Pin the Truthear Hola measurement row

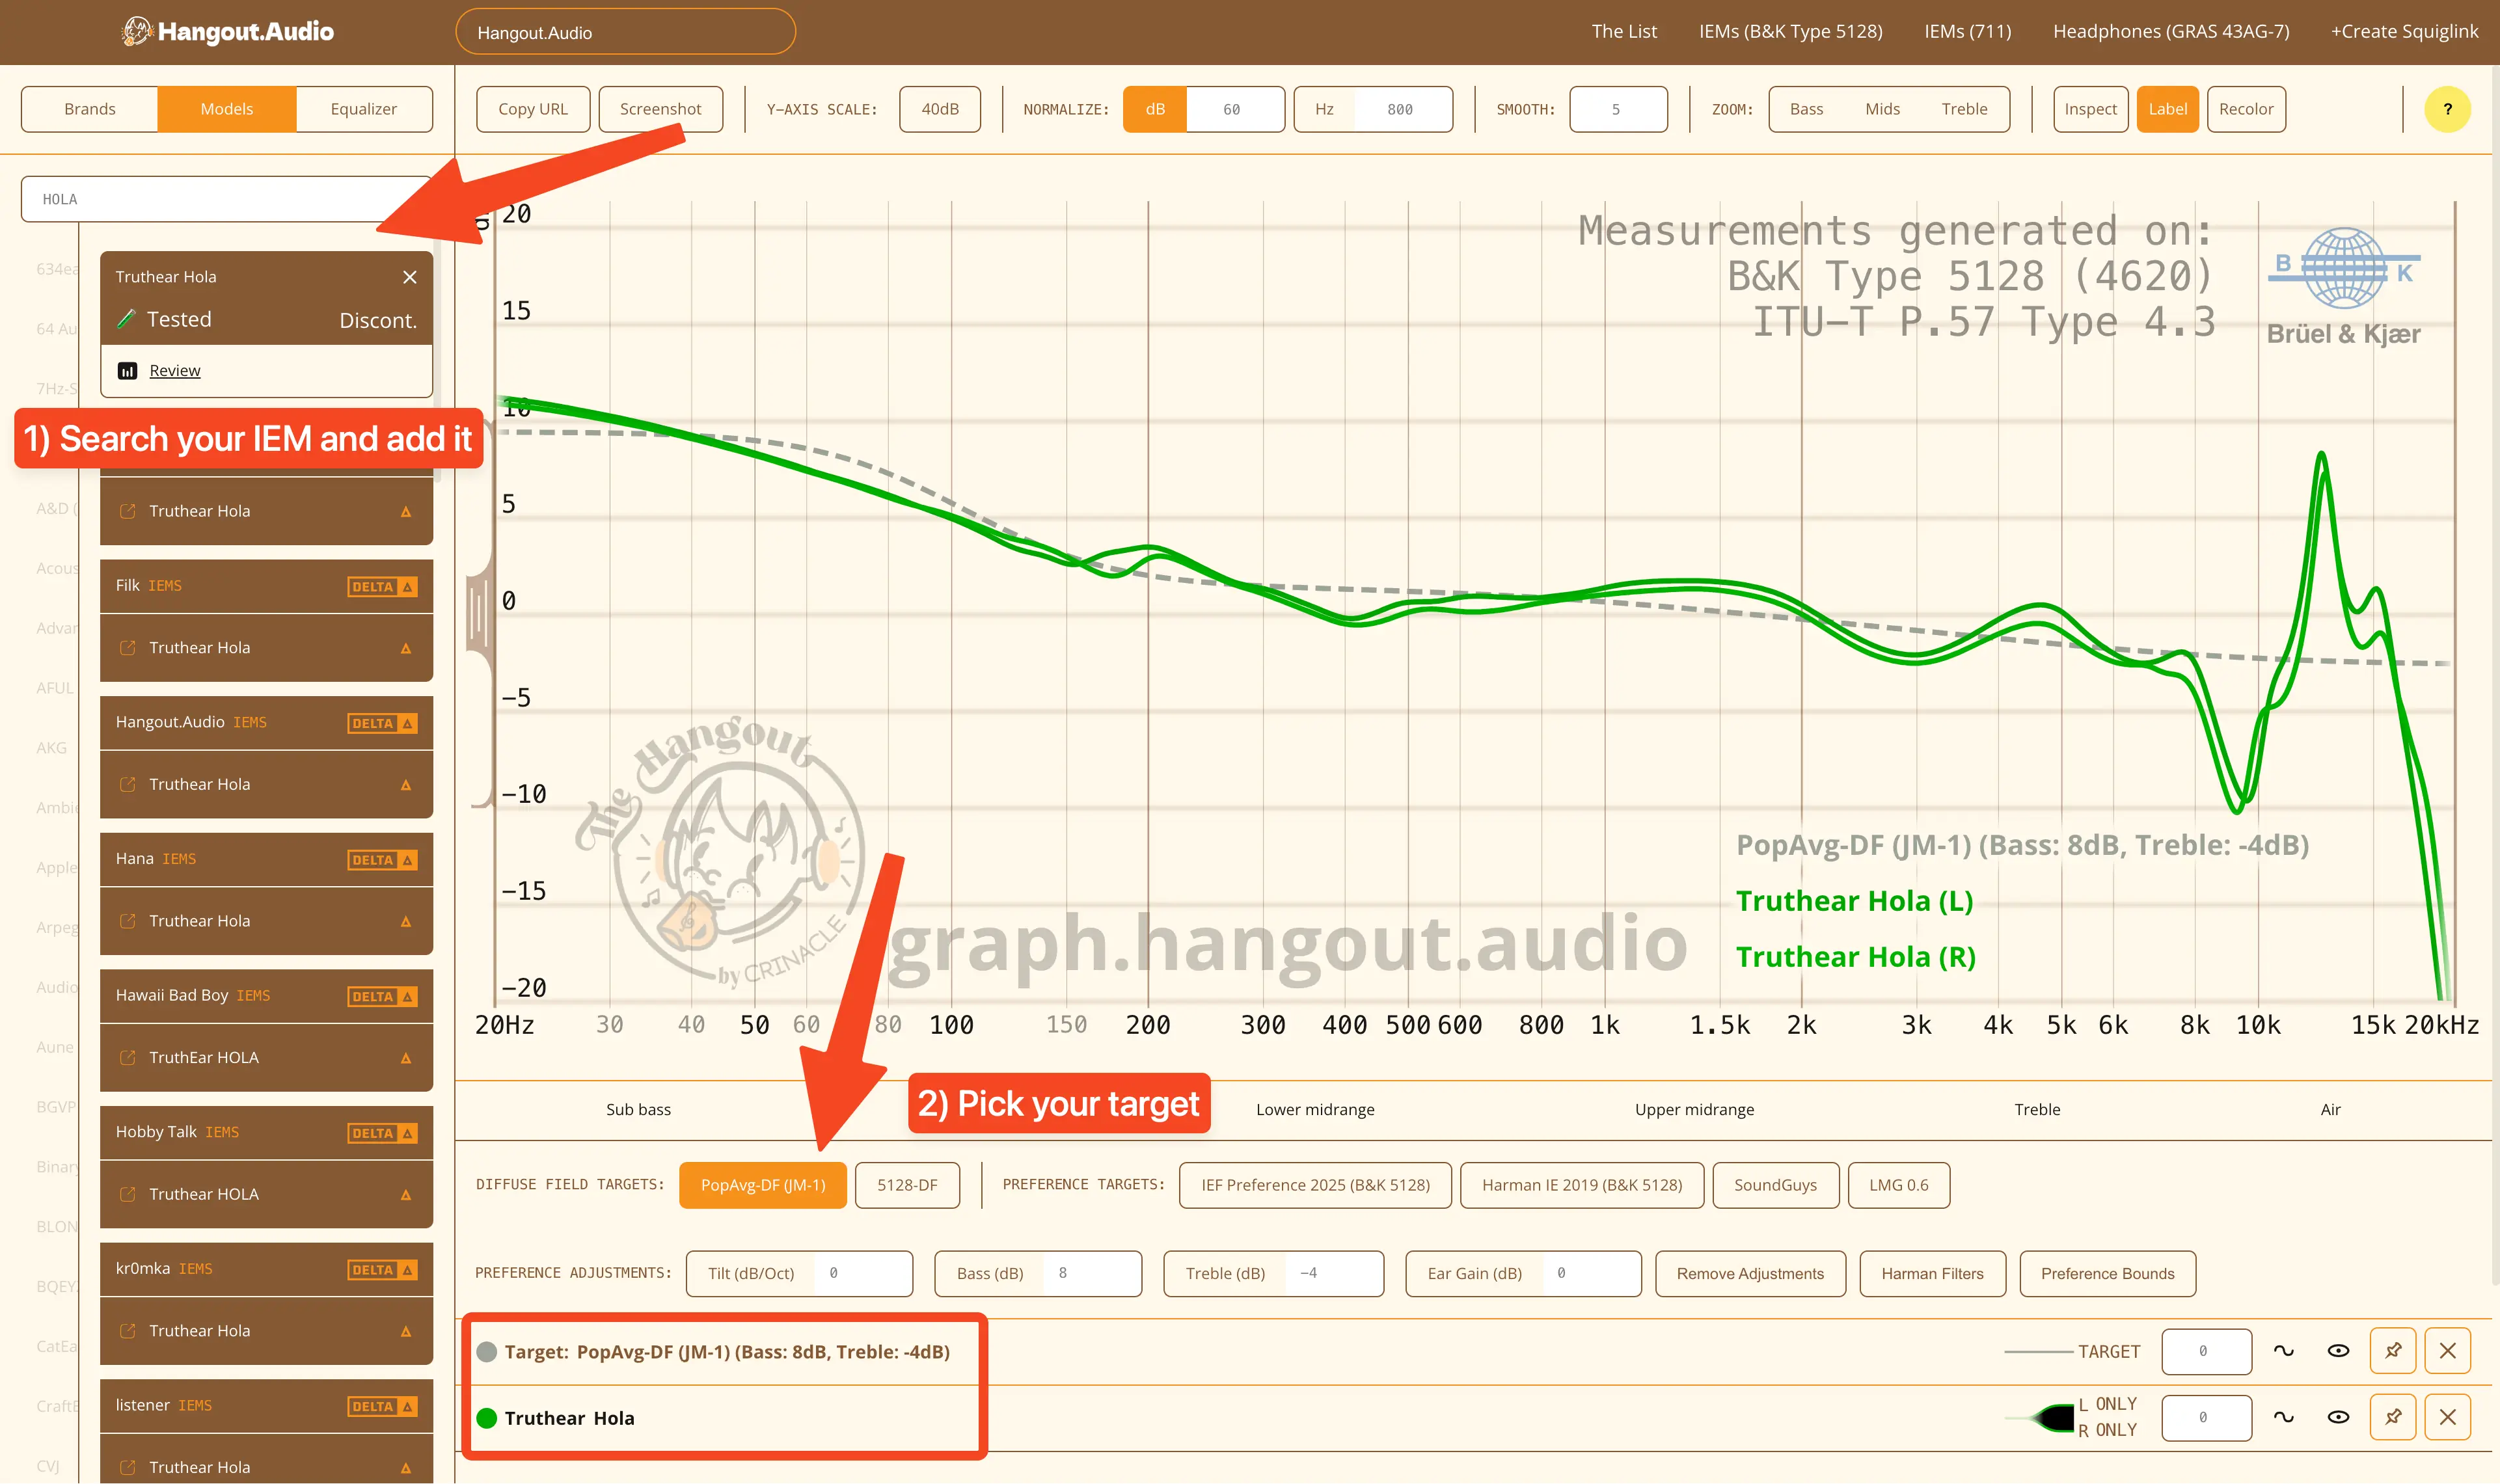point(2392,1417)
